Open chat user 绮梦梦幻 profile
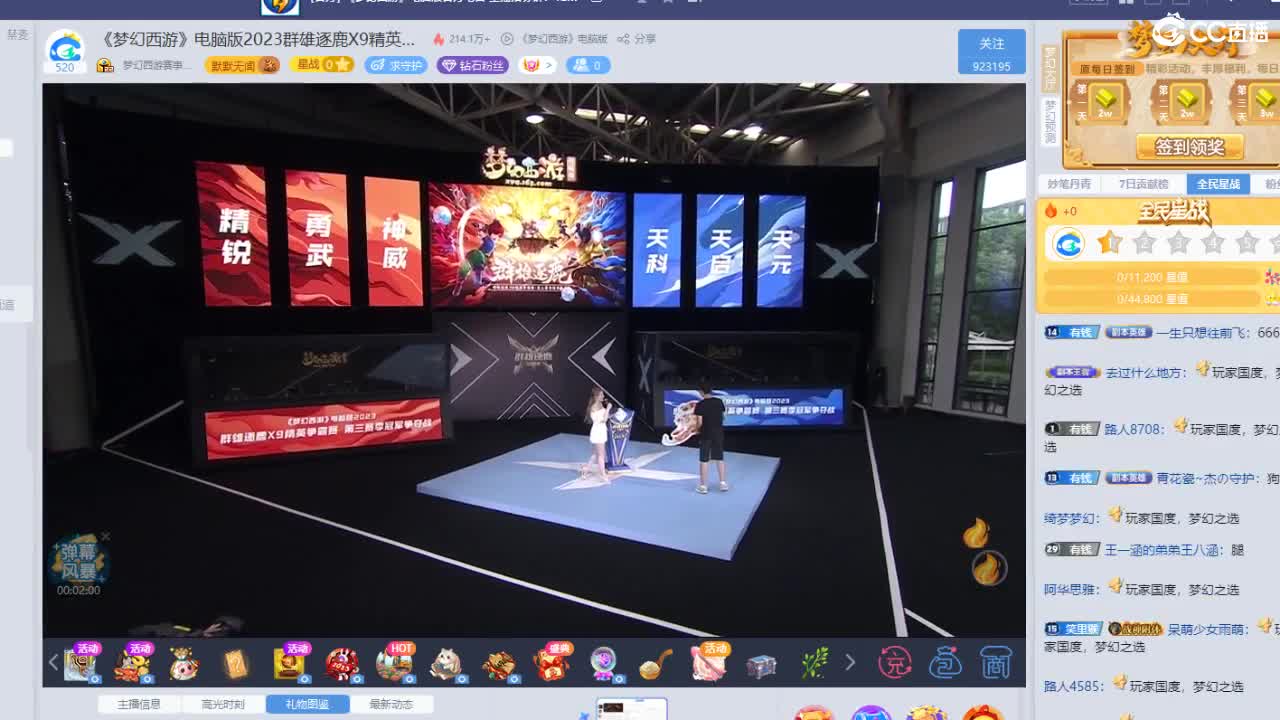The image size is (1280, 720). pos(1072,518)
